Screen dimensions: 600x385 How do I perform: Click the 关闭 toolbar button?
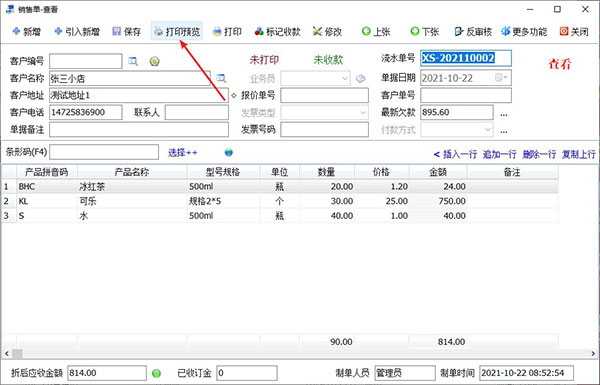tap(574, 31)
